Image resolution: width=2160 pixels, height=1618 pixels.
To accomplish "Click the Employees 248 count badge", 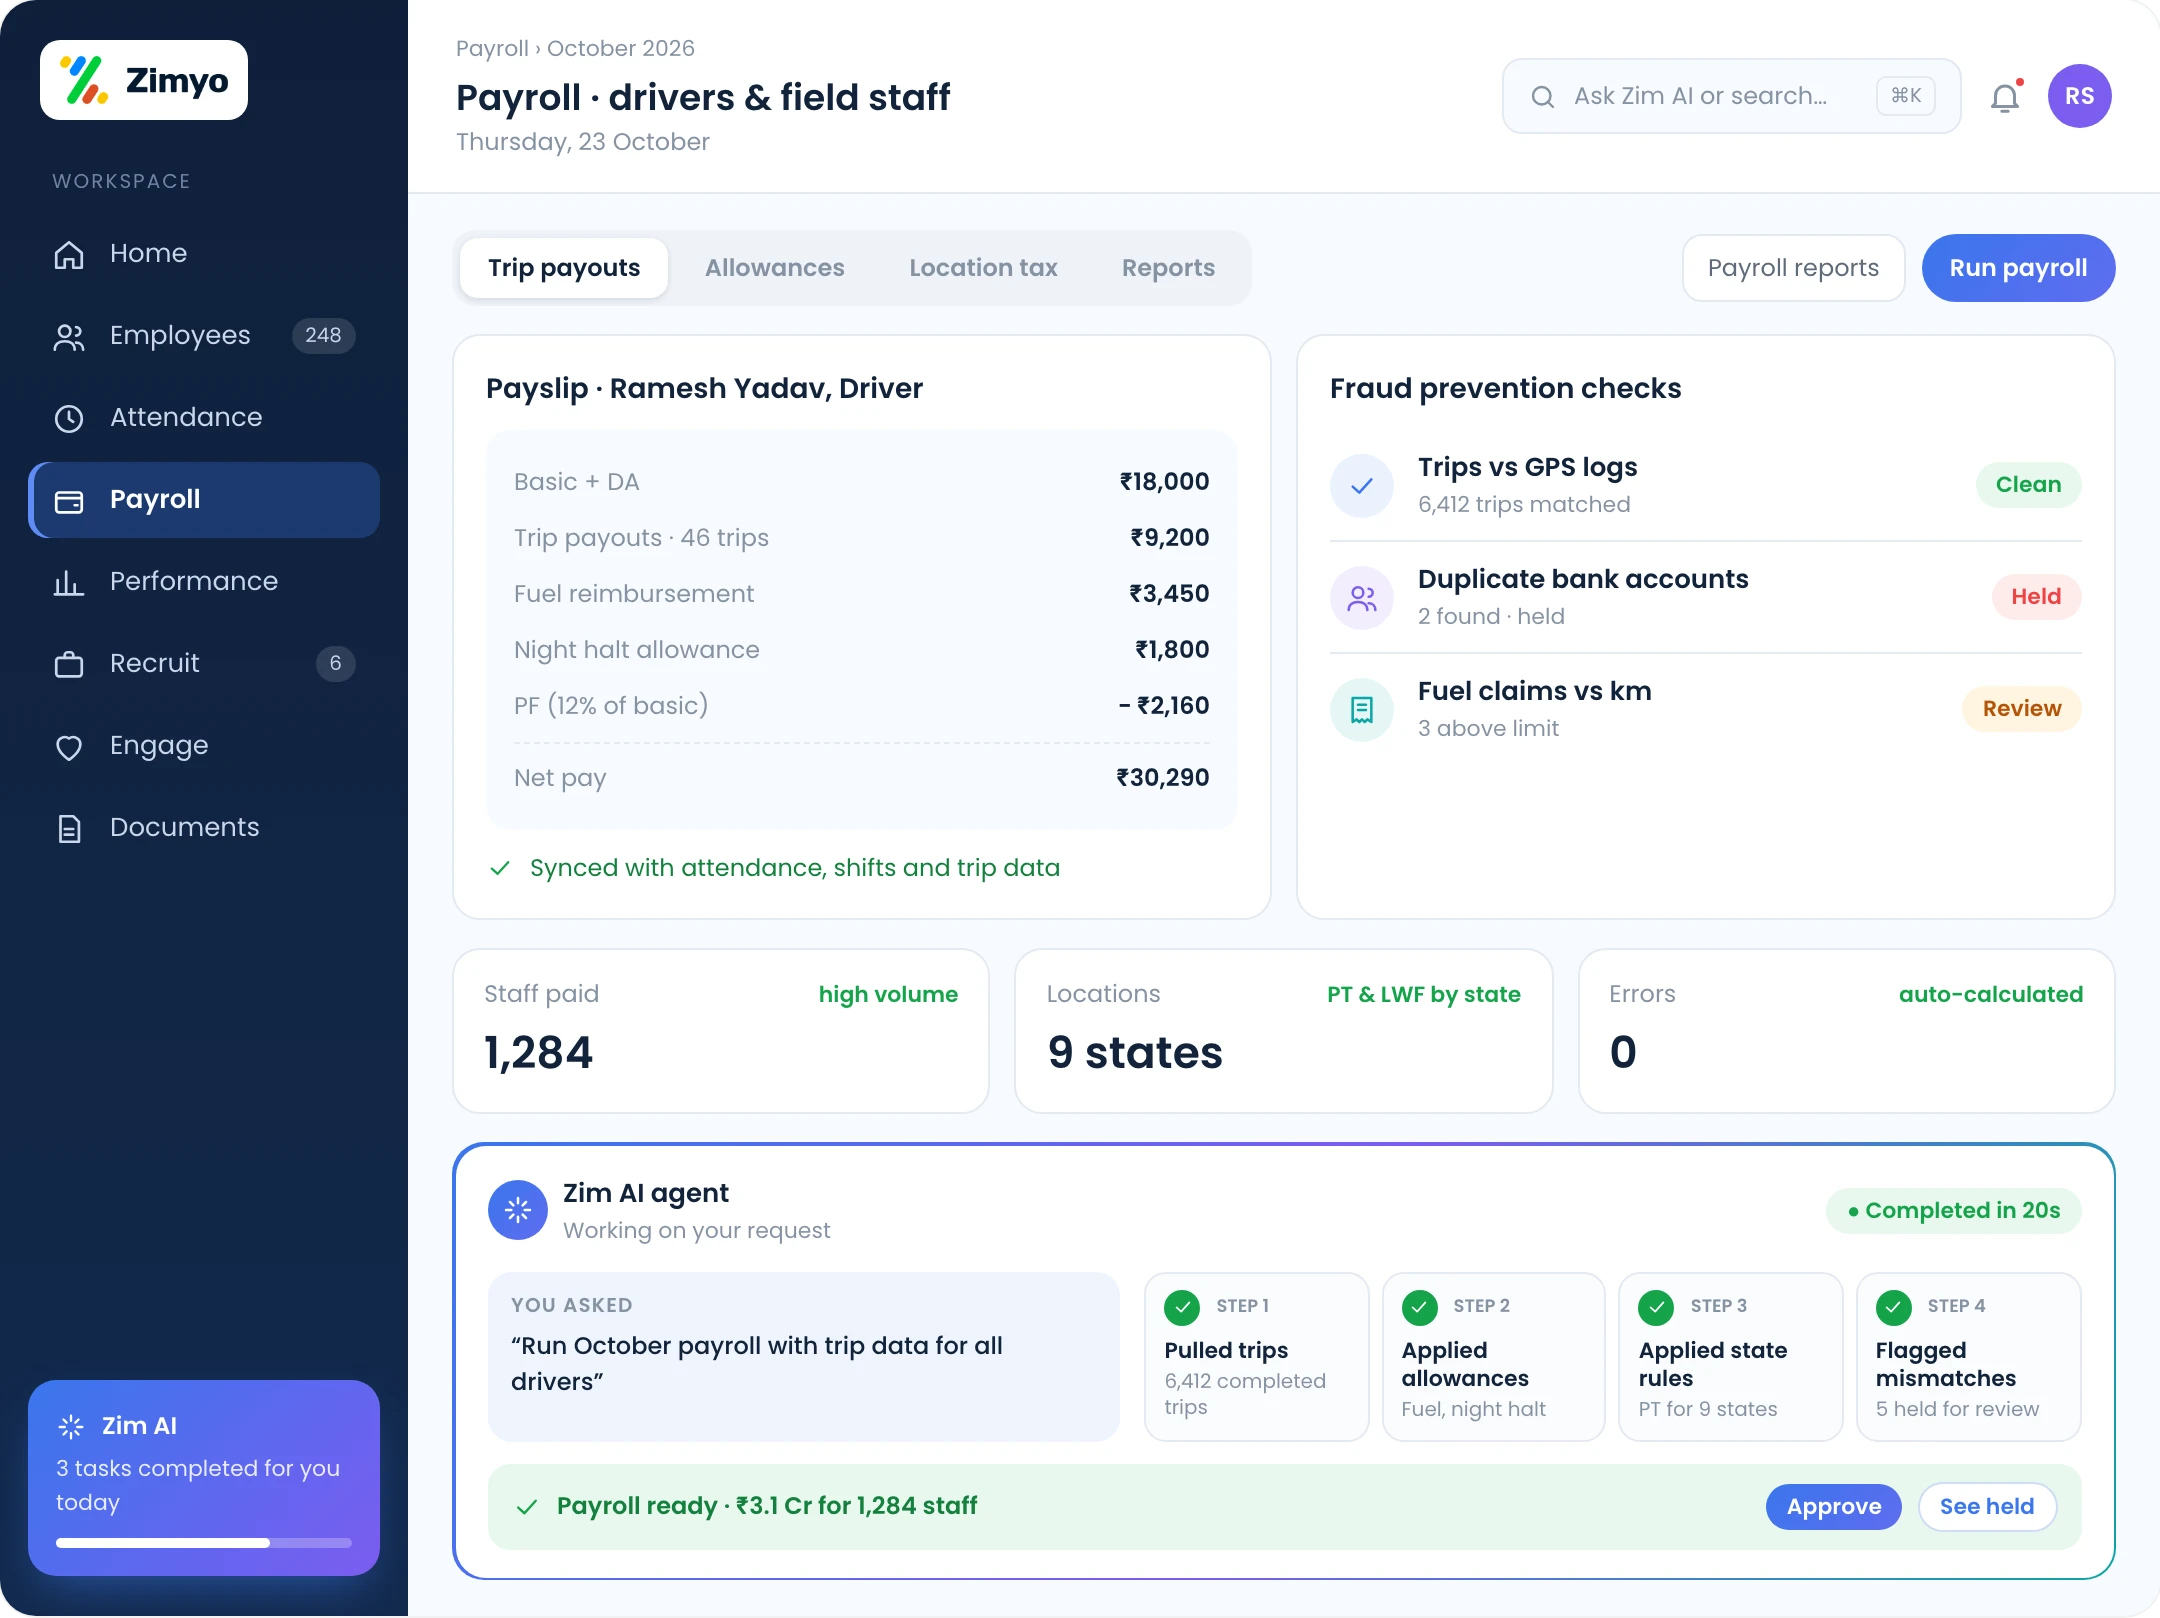I will pos(323,336).
